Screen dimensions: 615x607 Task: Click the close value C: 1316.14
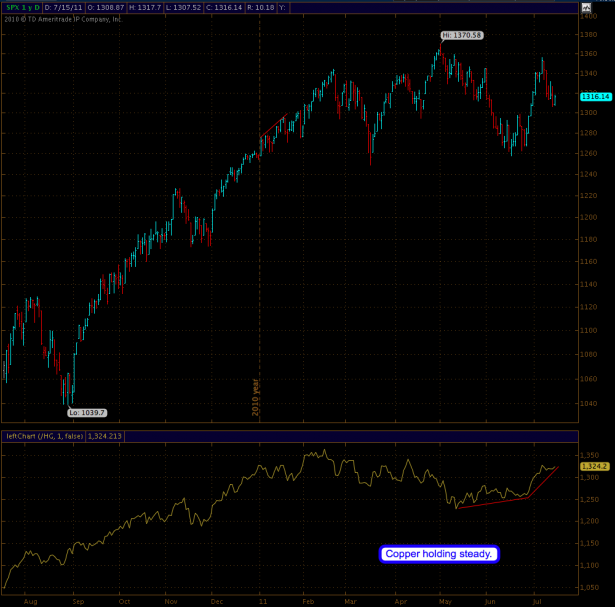[x=224, y=7]
